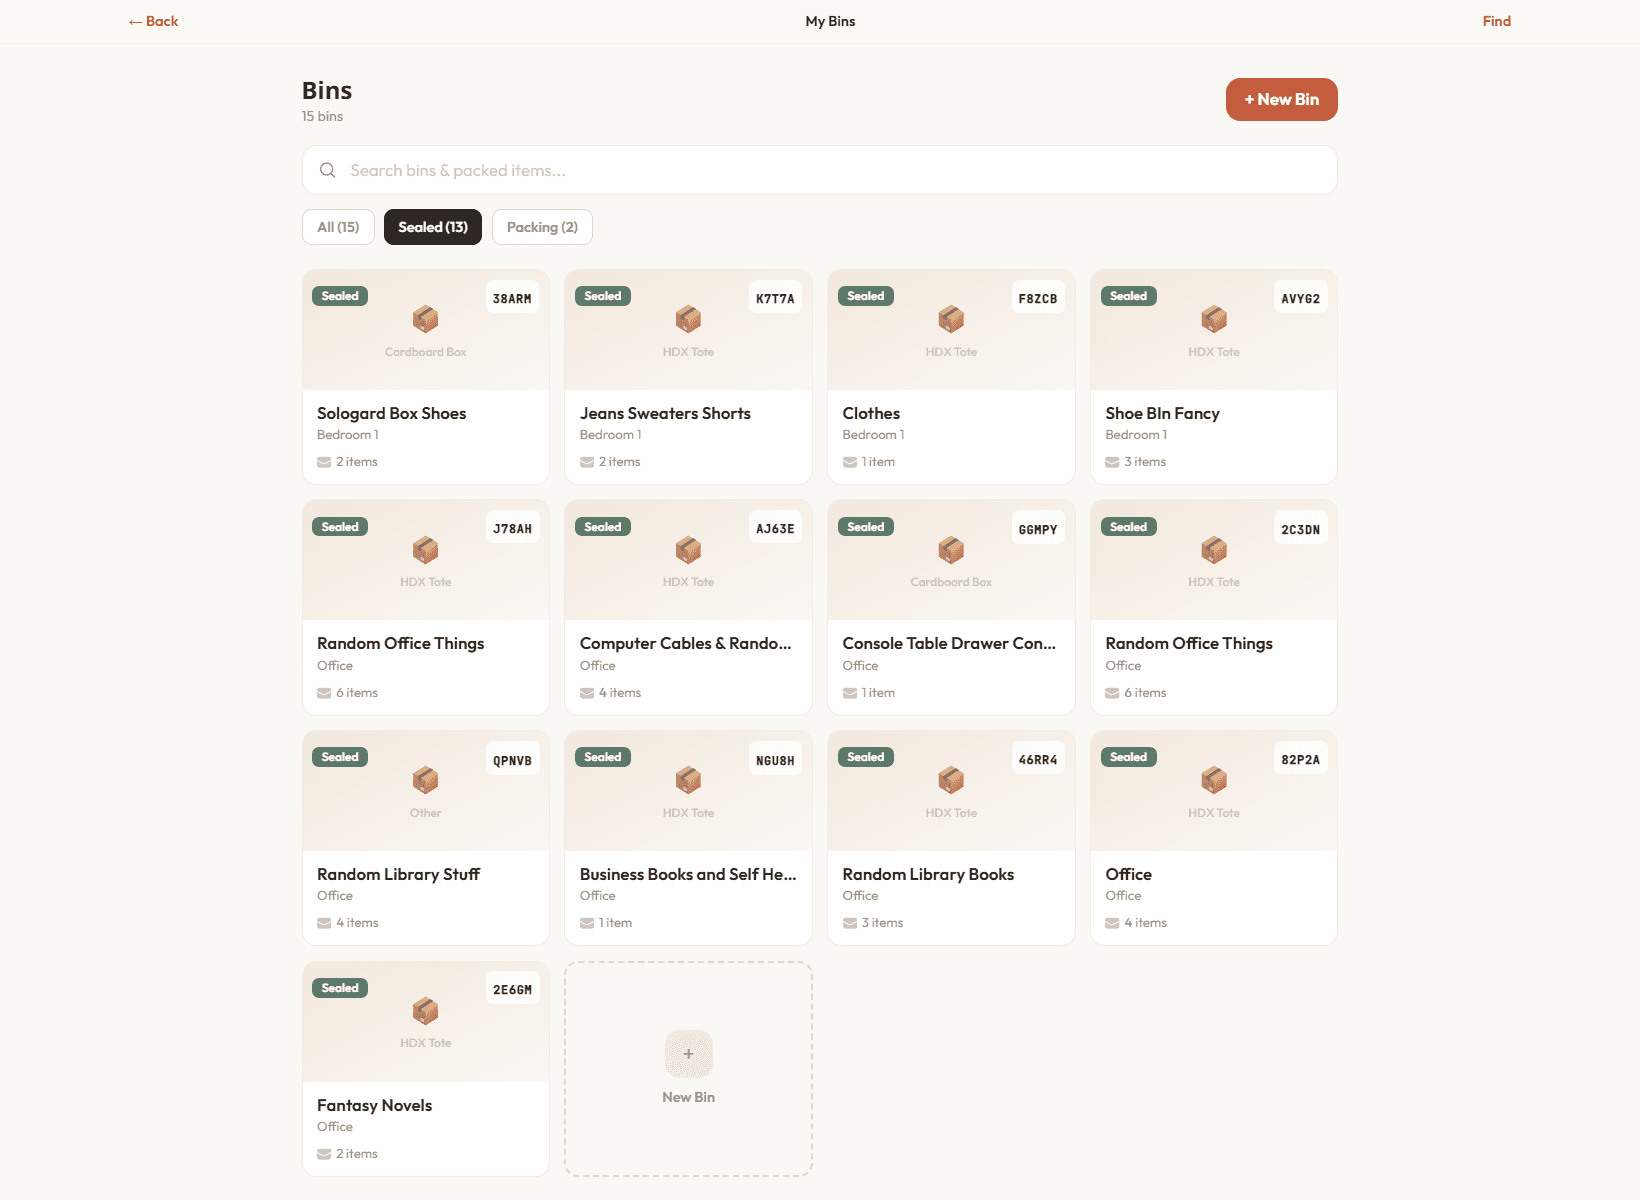
Task: Click bin code K7T7A badge
Action: (x=775, y=298)
